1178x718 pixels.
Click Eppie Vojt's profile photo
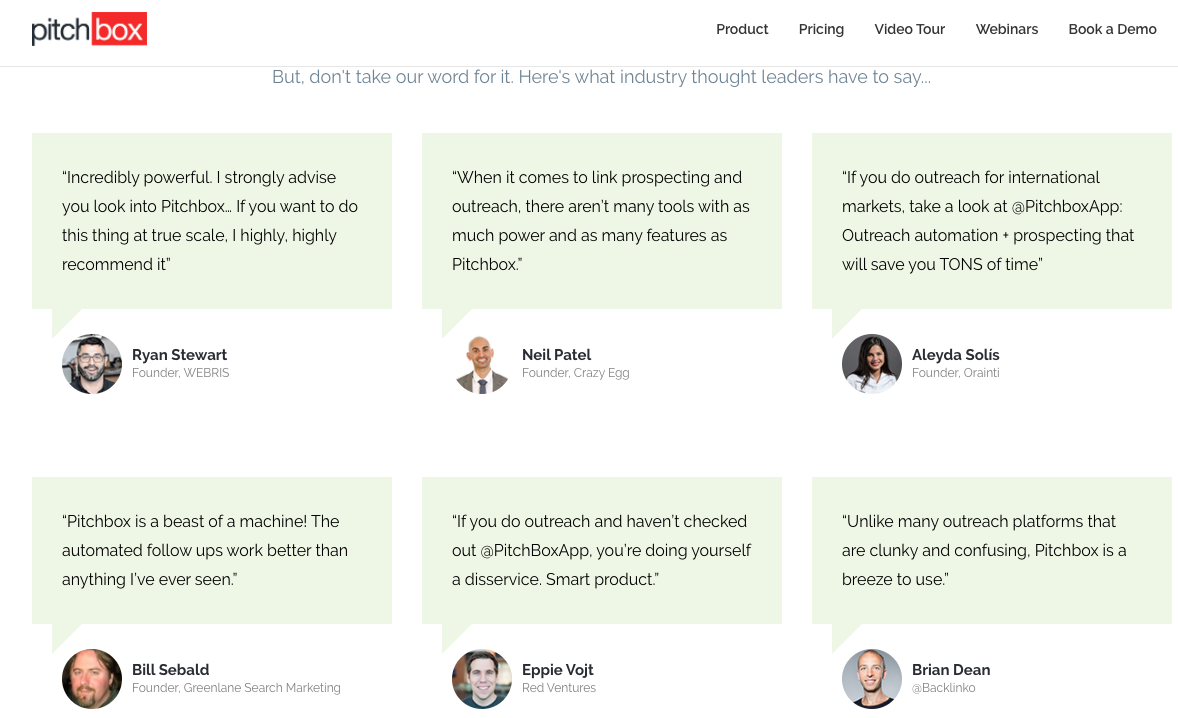[482, 678]
